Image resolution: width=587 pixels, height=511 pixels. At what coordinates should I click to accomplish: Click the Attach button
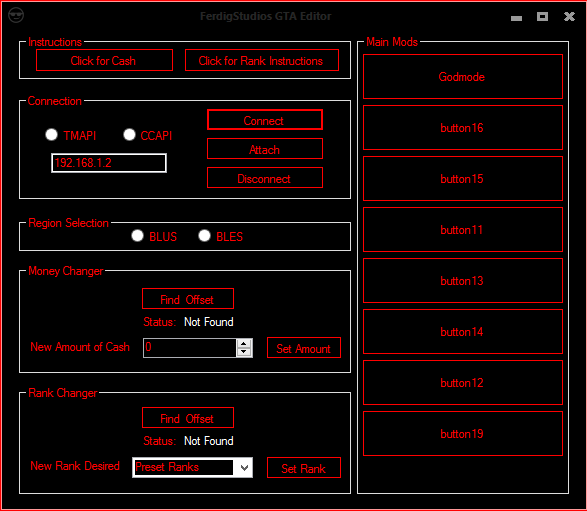[265, 149]
